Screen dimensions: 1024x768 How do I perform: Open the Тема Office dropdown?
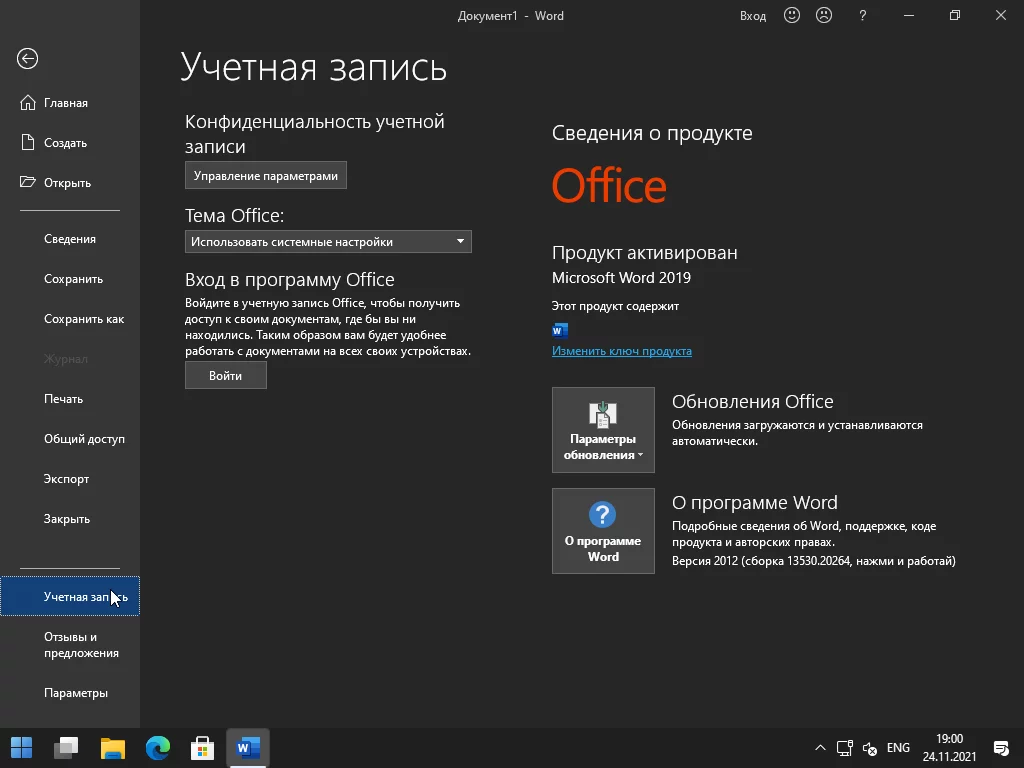click(x=328, y=242)
